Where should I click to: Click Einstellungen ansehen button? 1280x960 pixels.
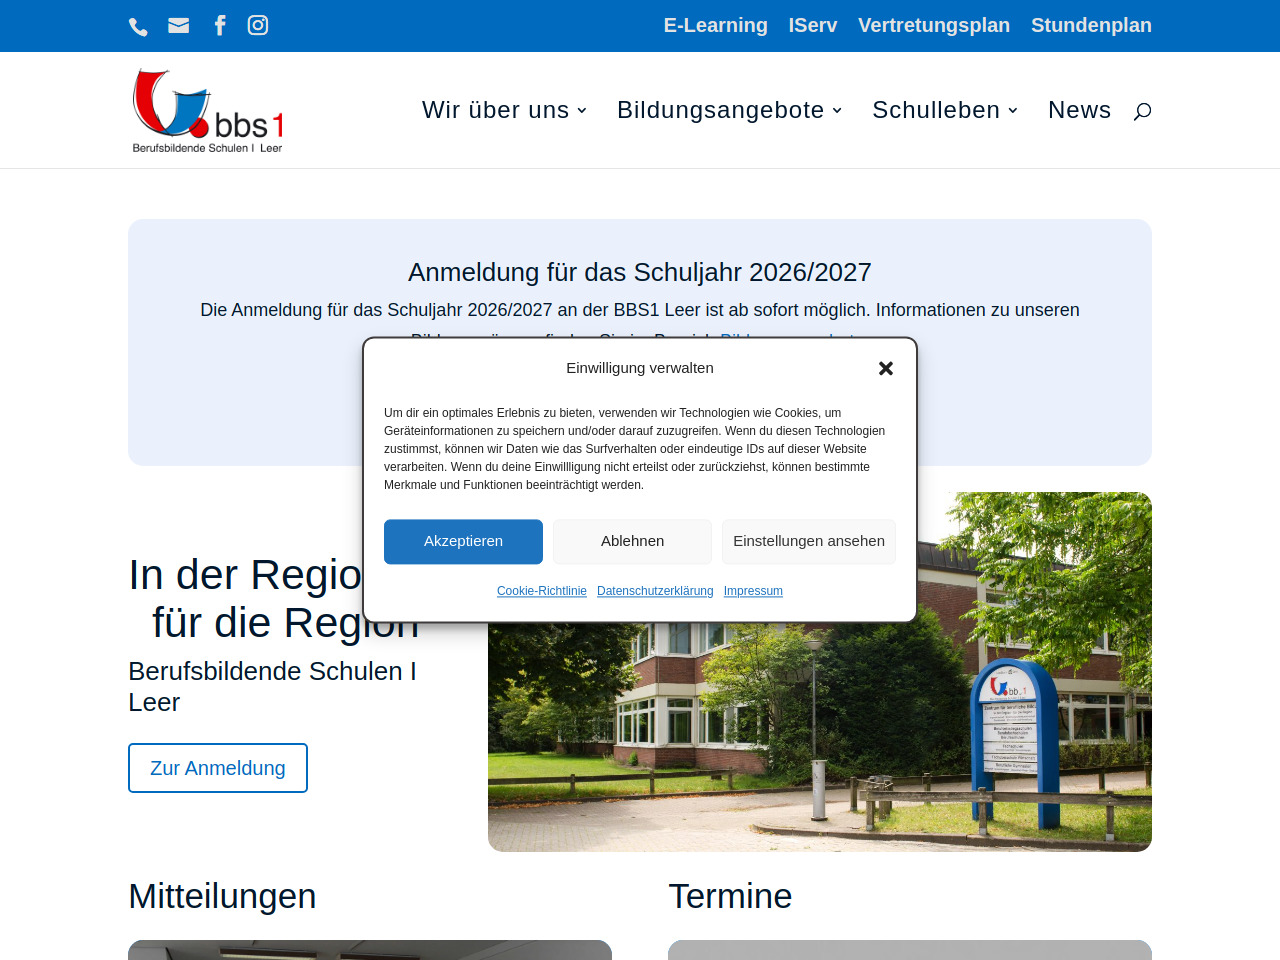(808, 541)
